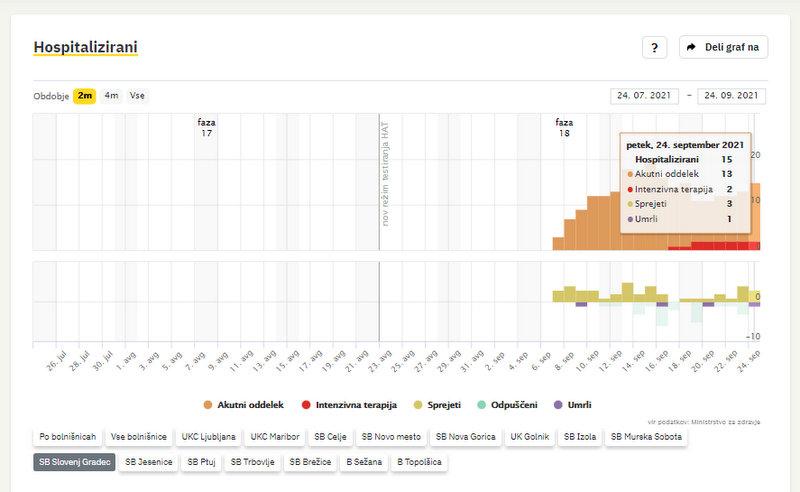Viewport: 800px width, 492px height.
Task: Select the Vse period option
Action: (137, 96)
